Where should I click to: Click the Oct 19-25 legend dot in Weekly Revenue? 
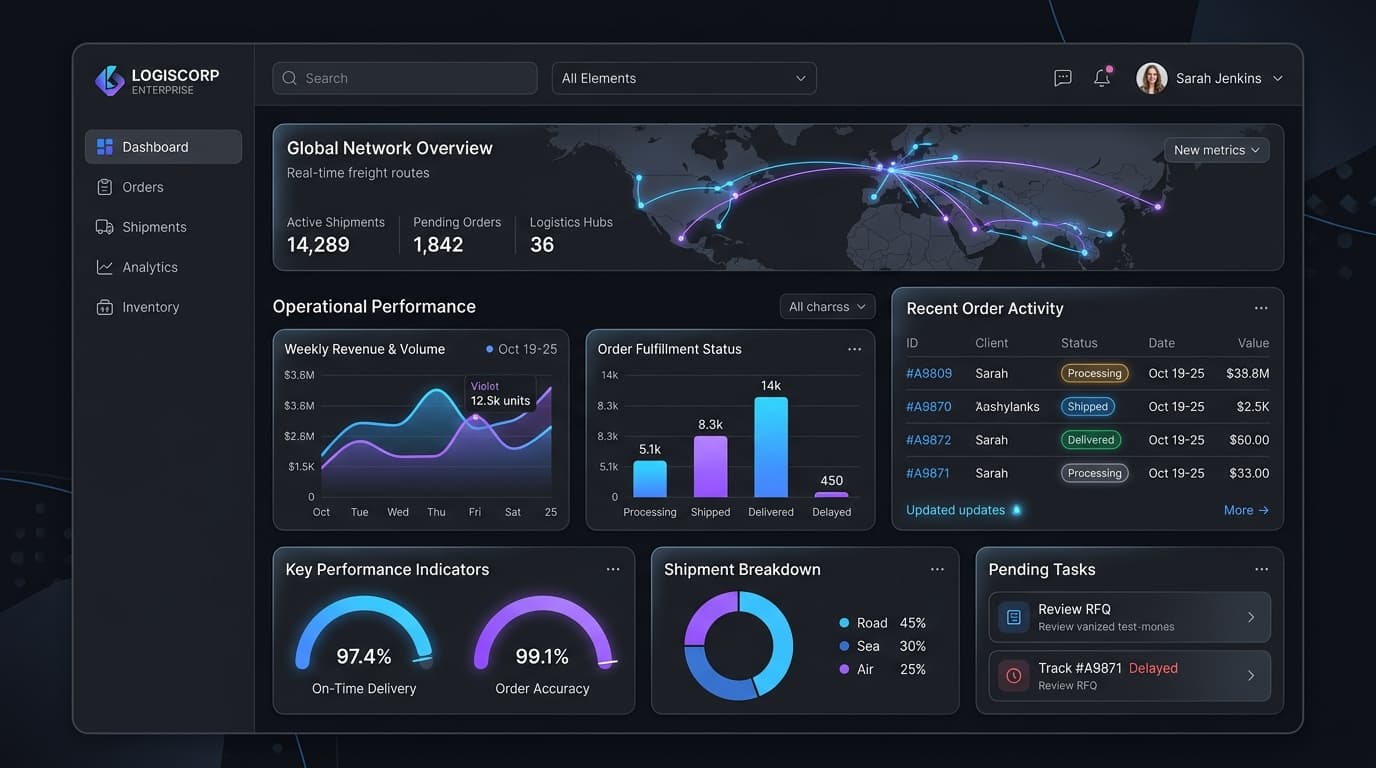pos(490,349)
